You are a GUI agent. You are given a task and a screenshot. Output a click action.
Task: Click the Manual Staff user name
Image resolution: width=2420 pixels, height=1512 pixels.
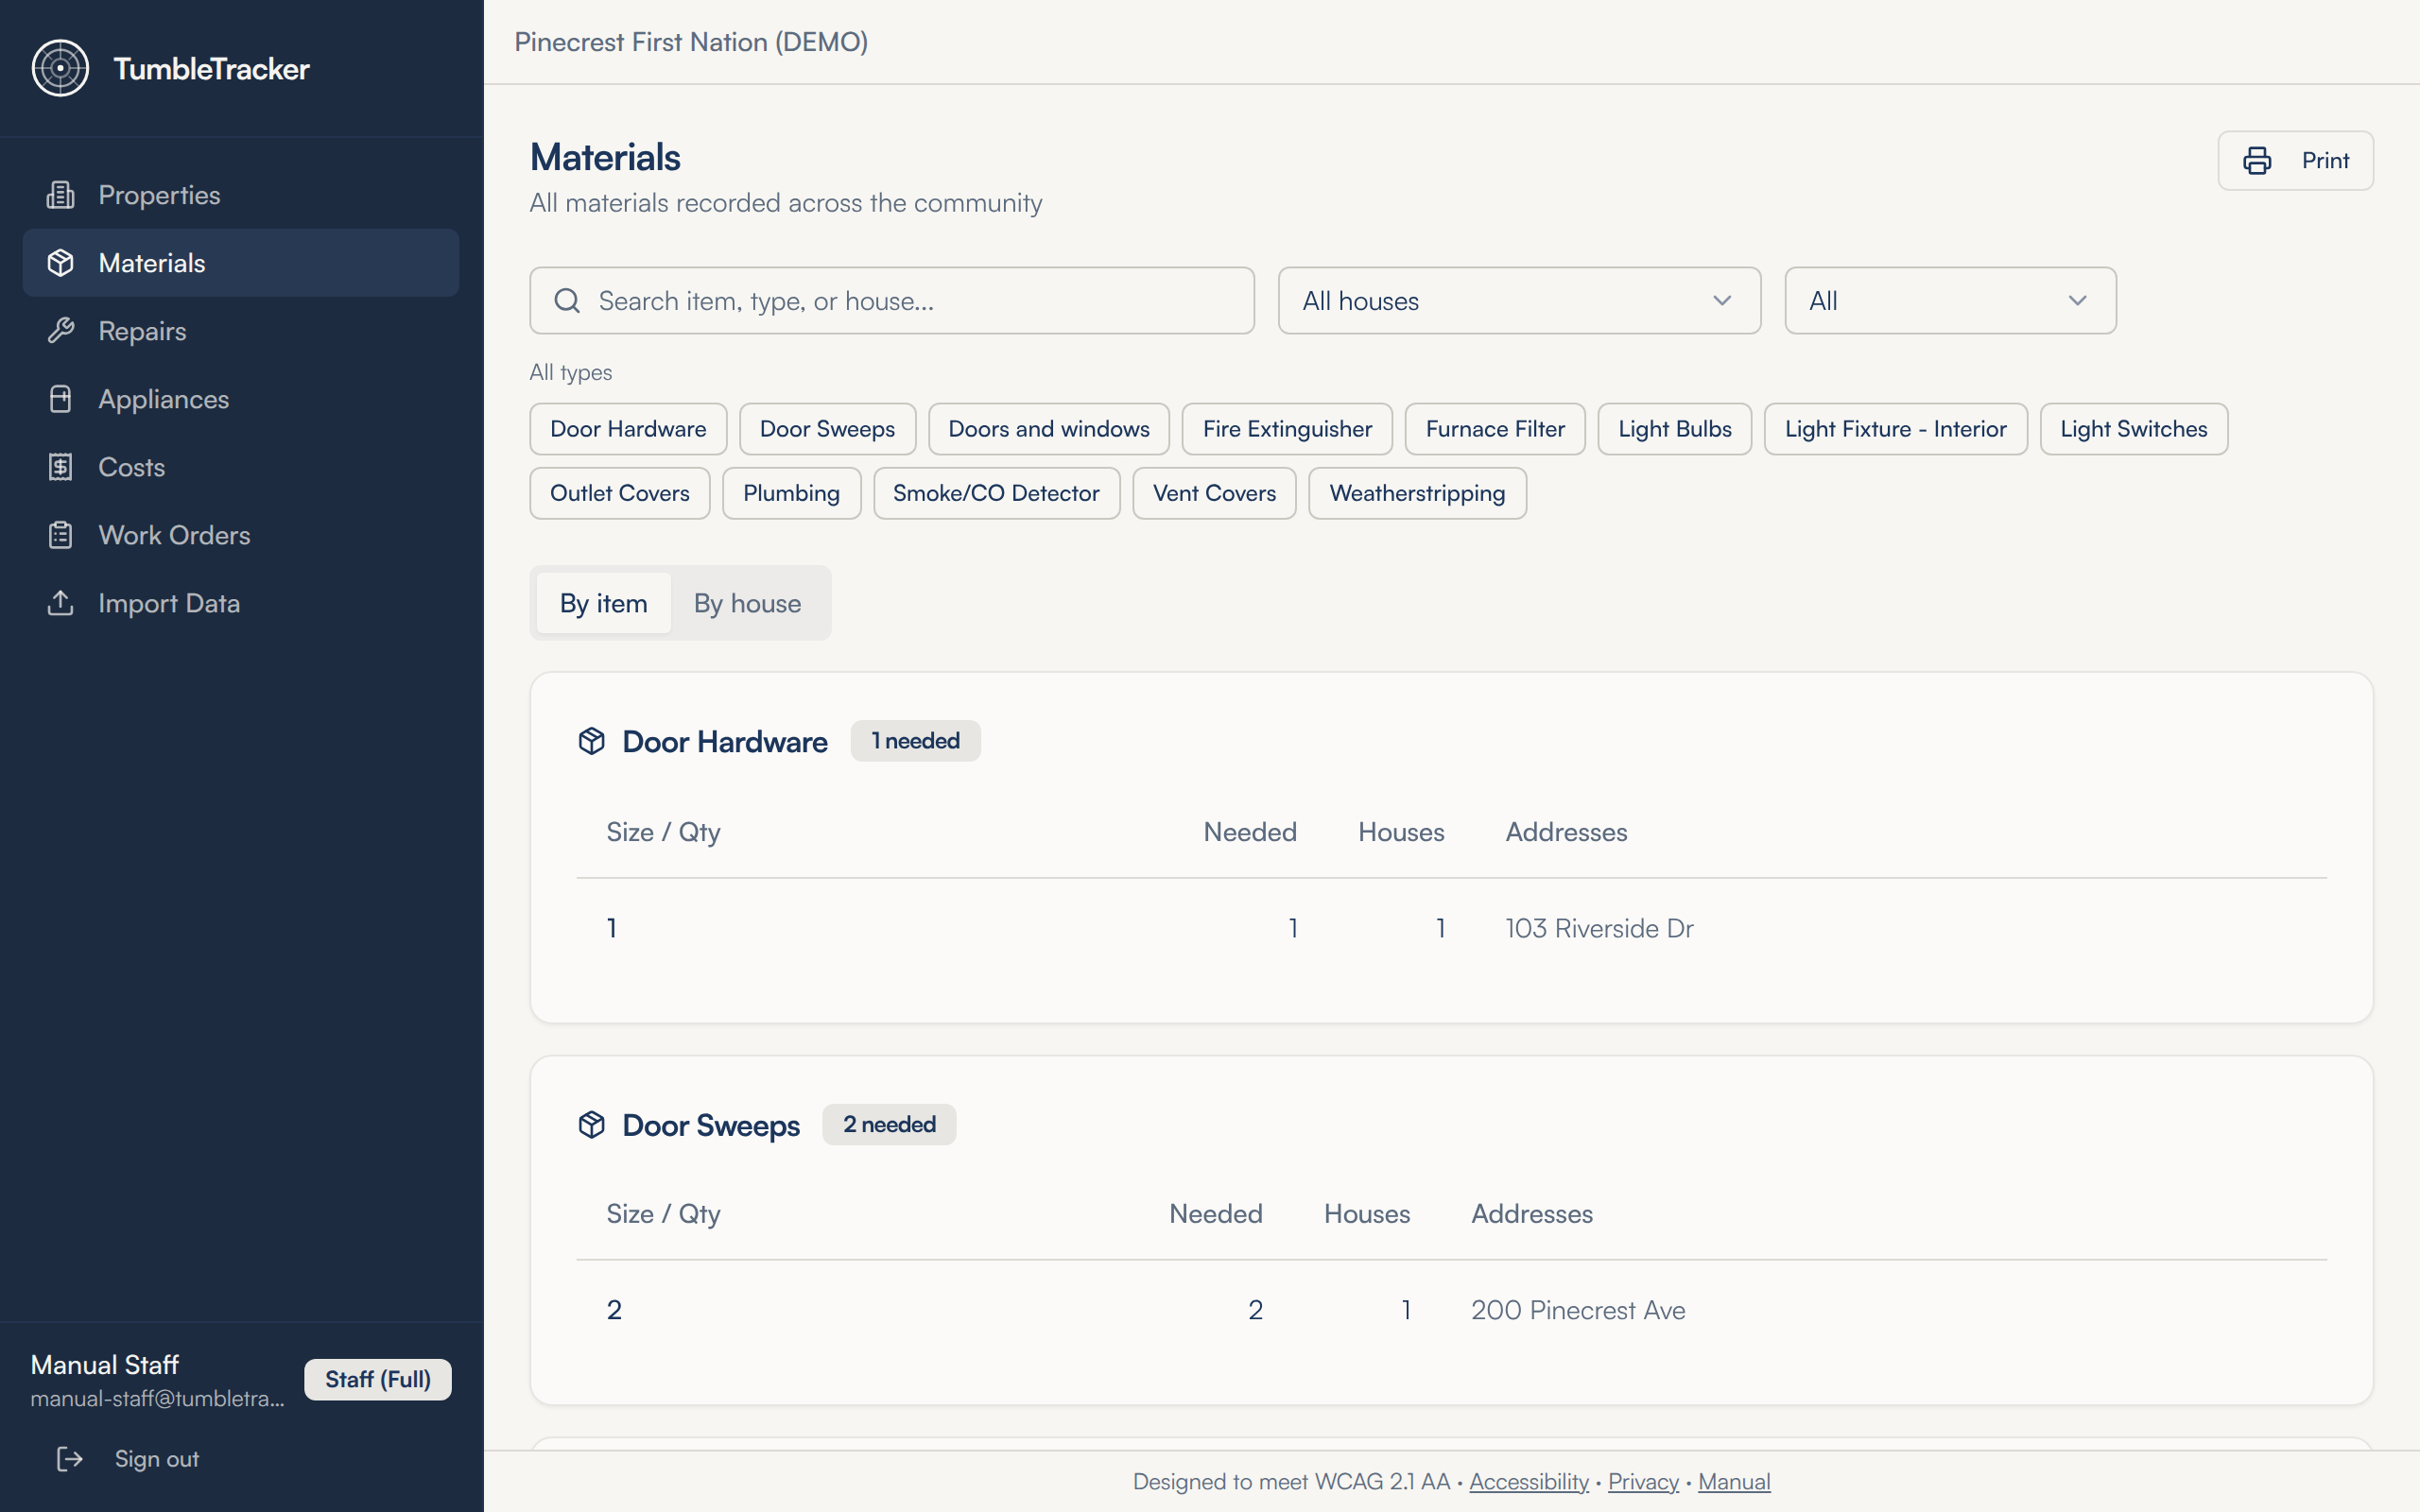pyautogui.click(x=105, y=1365)
